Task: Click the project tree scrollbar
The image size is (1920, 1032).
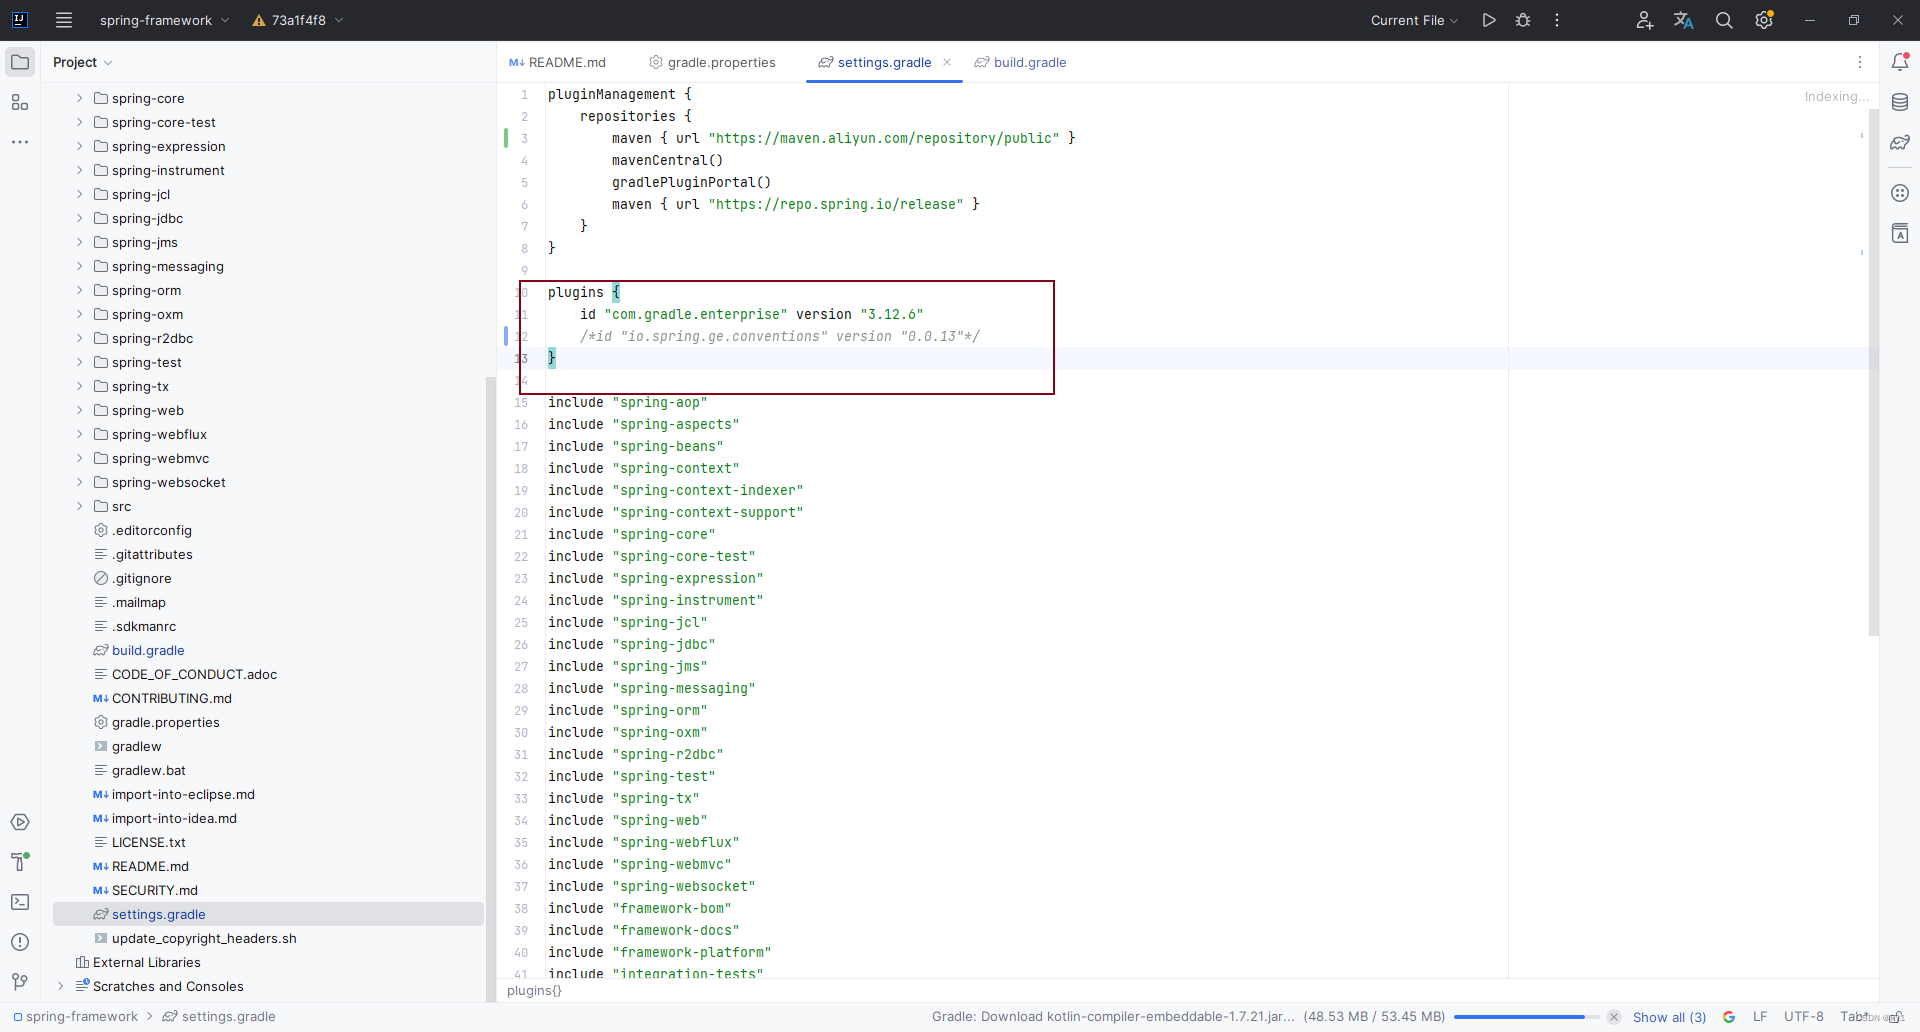Action: [490, 688]
